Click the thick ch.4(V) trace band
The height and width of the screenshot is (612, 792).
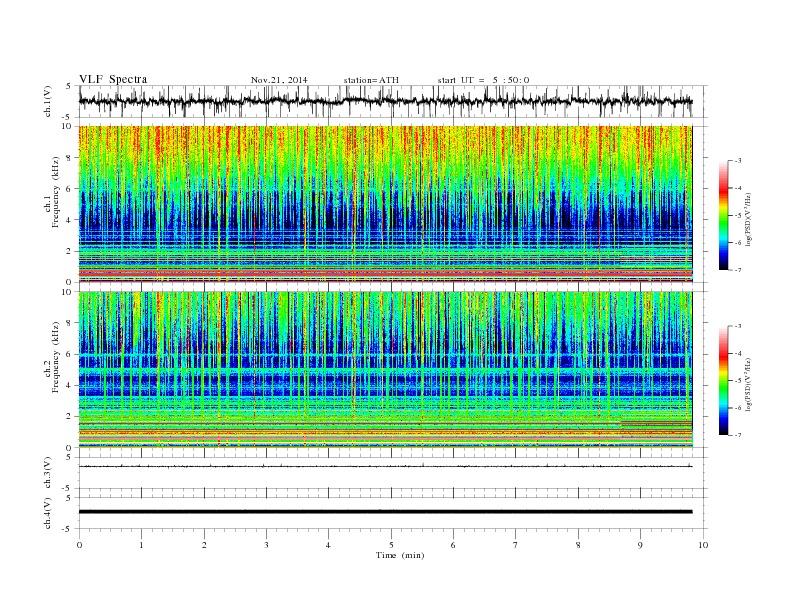pyautogui.click(x=385, y=512)
